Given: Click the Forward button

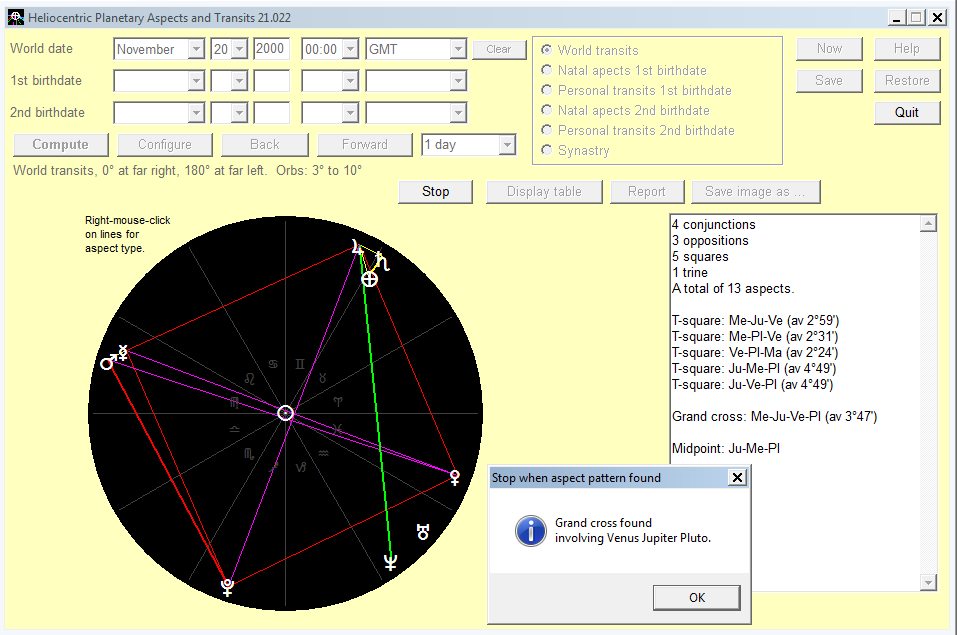Looking at the screenshot, I should (x=364, y=145).
